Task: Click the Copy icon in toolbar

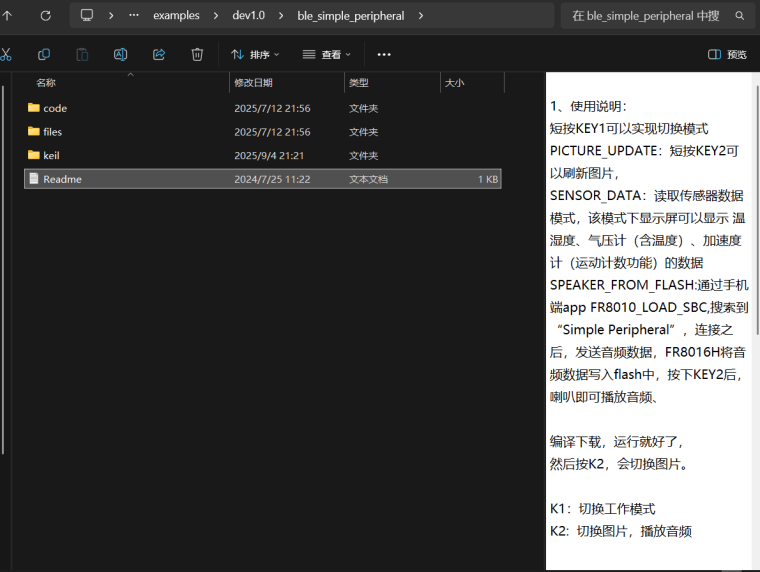Action: click(44, 54)
